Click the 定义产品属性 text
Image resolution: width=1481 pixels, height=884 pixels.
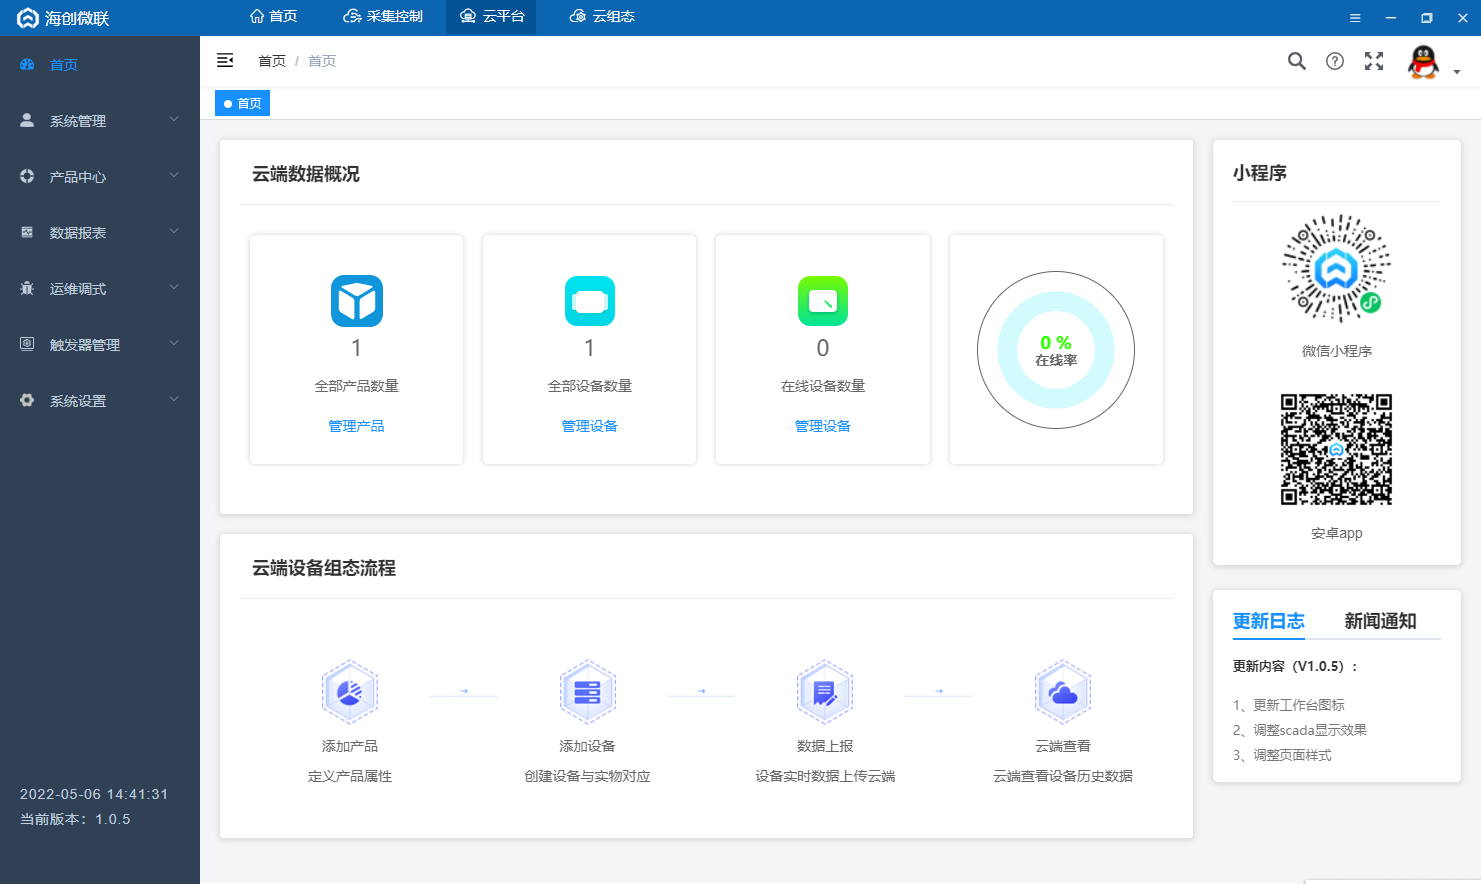[x=350, y=776]
